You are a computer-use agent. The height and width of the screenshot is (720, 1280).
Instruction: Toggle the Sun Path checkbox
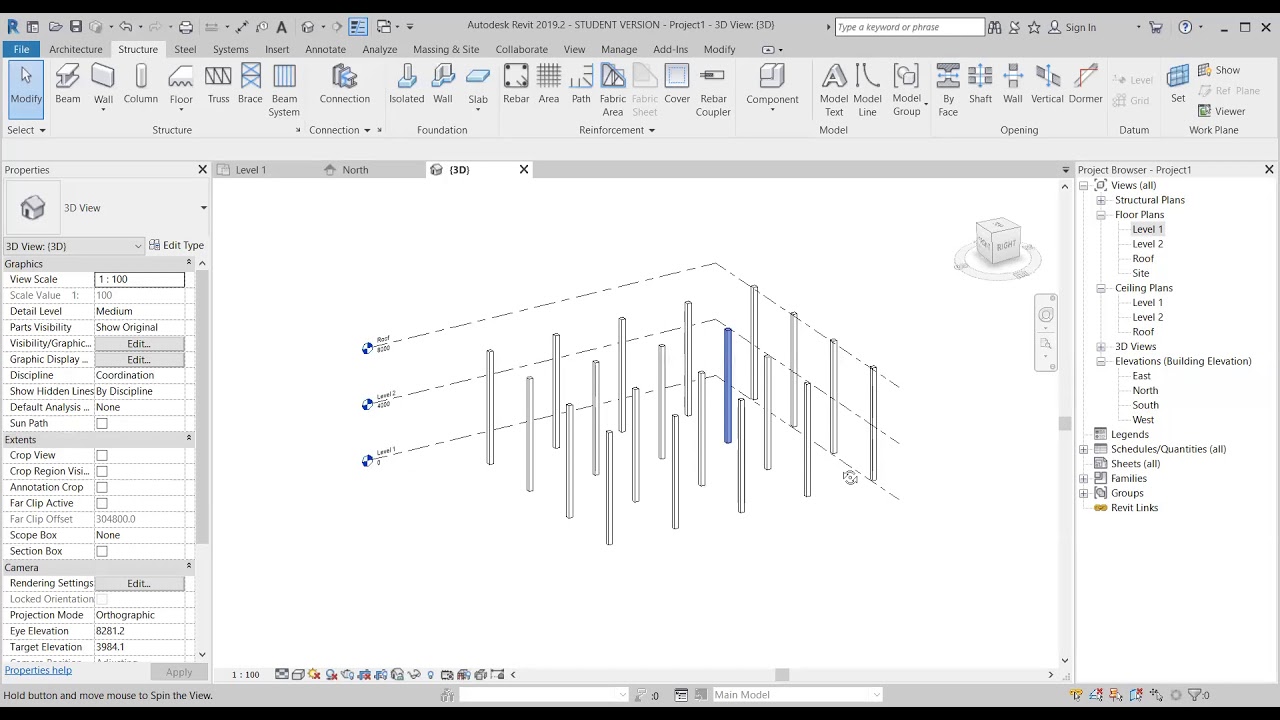102,423
